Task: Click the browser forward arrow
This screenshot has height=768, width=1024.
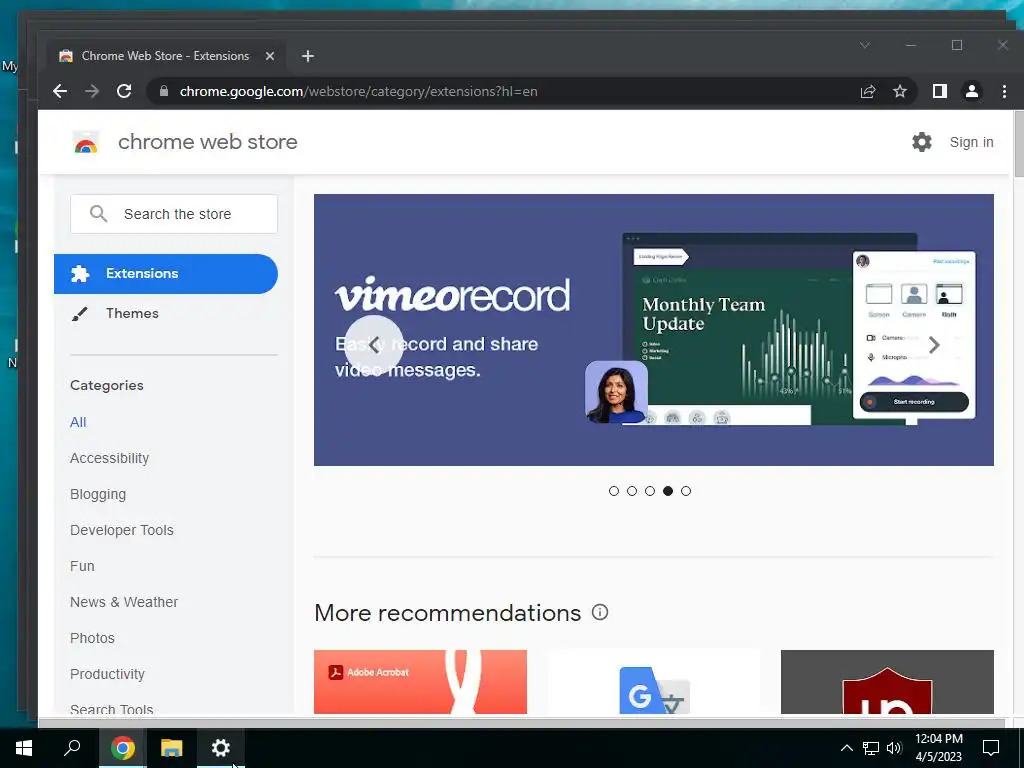Action: 92,91
